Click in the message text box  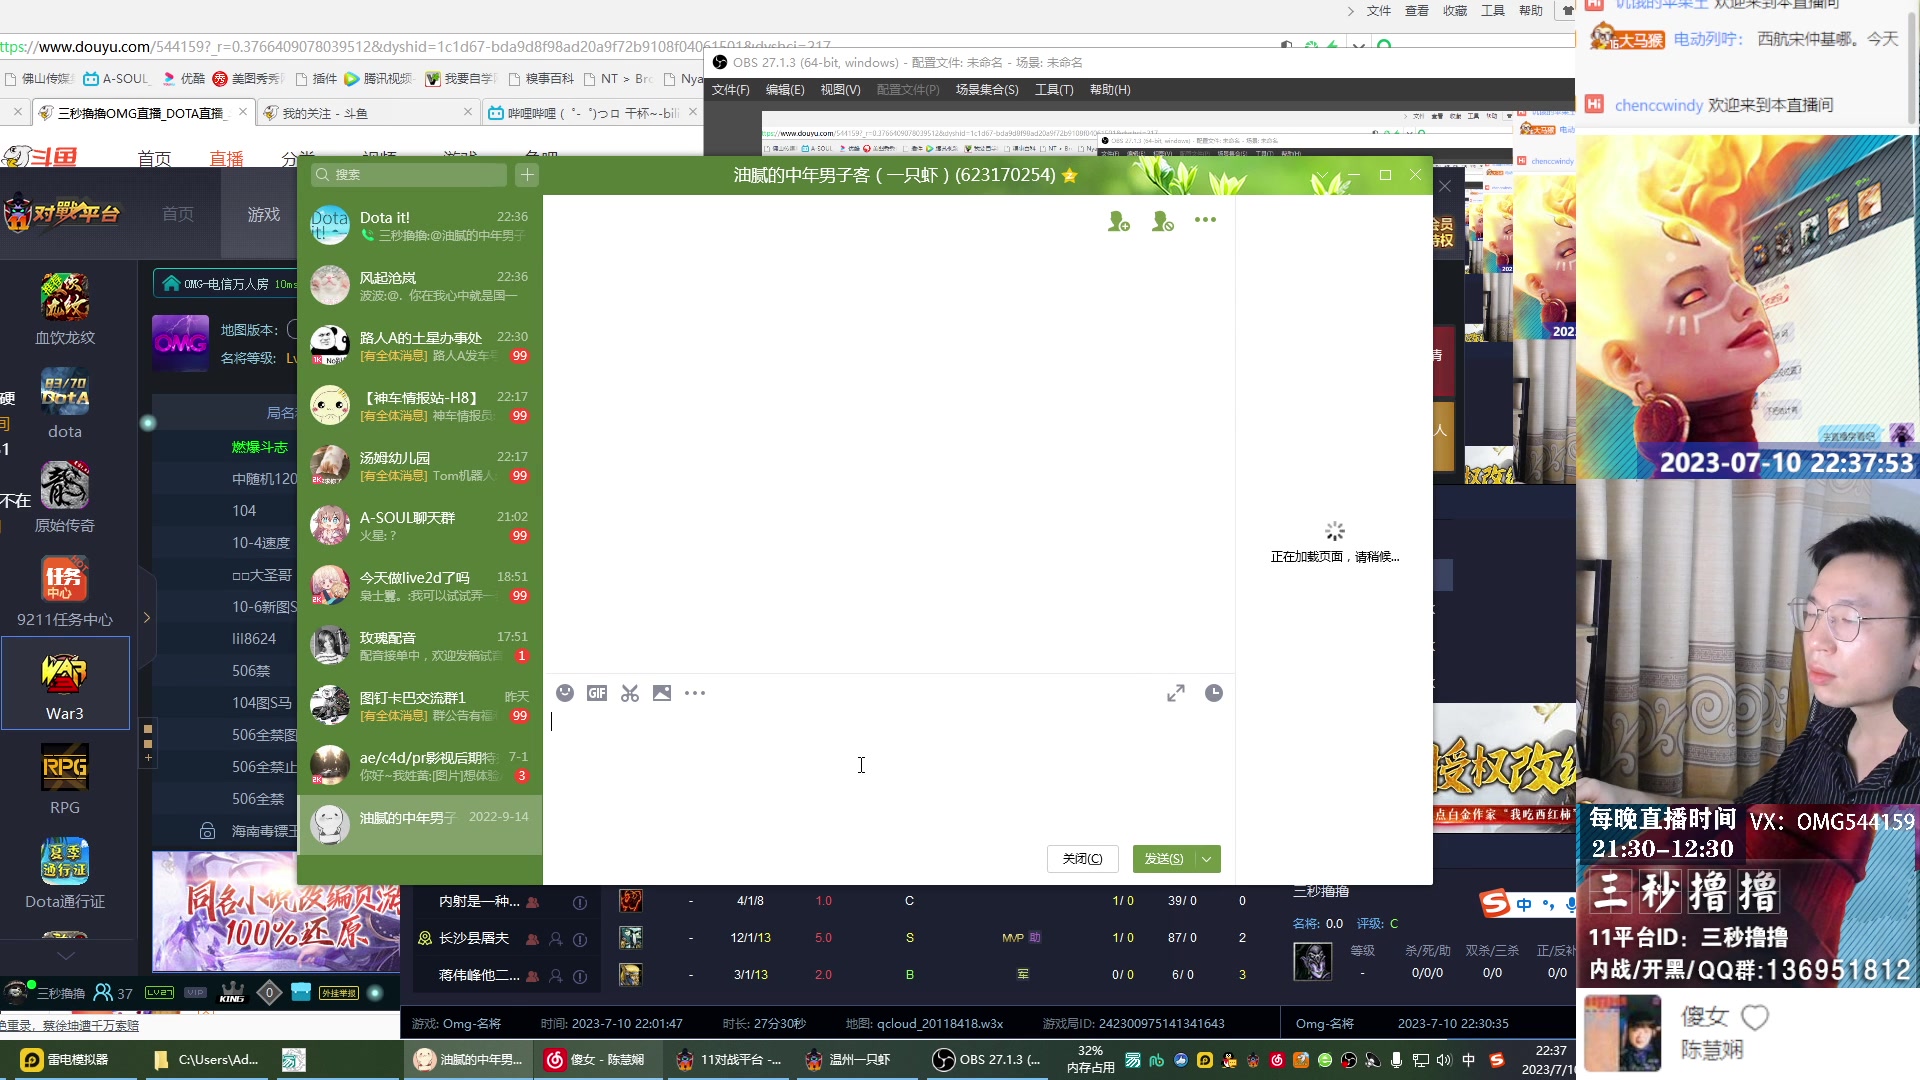tap(888, 772)
